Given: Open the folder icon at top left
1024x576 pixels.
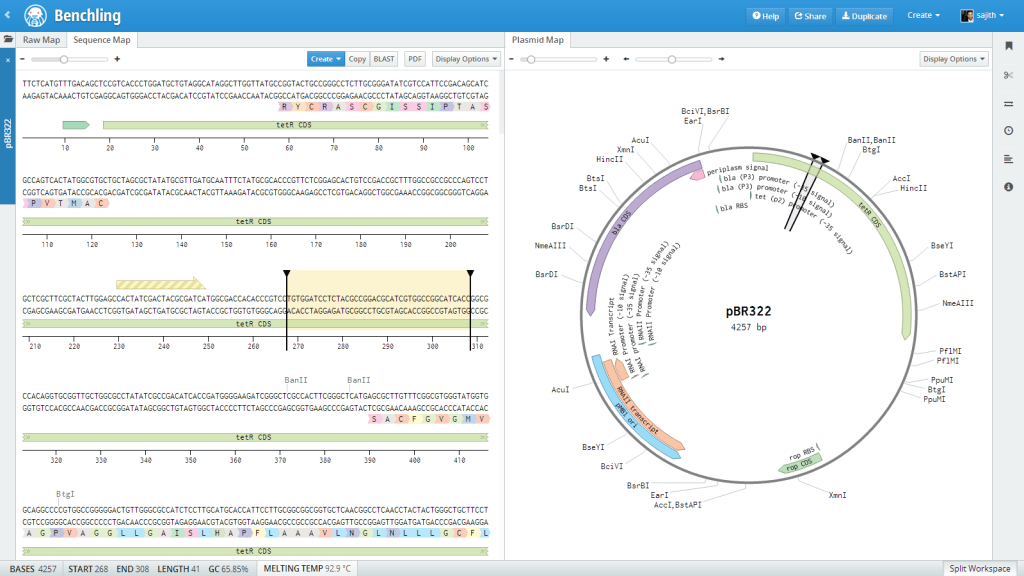Looking at the screenshot, I should point(8,40).
